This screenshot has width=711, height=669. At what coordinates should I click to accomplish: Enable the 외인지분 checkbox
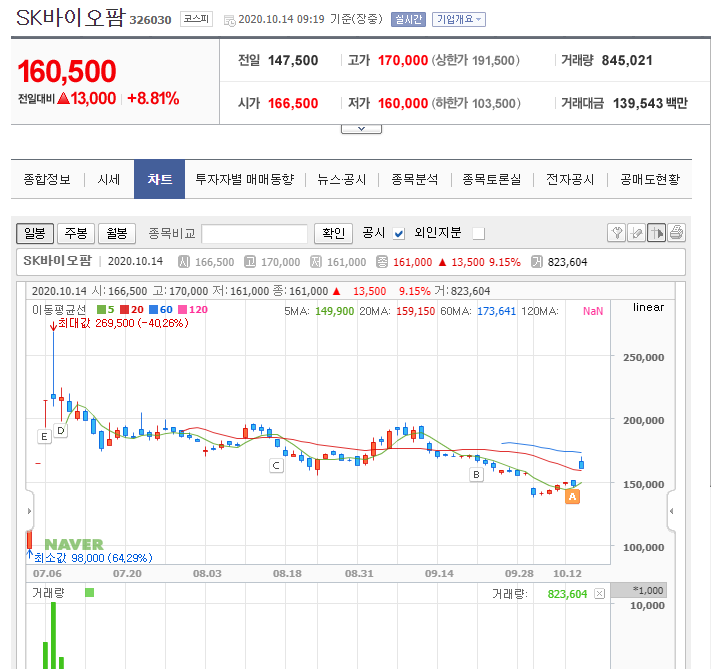478,234
